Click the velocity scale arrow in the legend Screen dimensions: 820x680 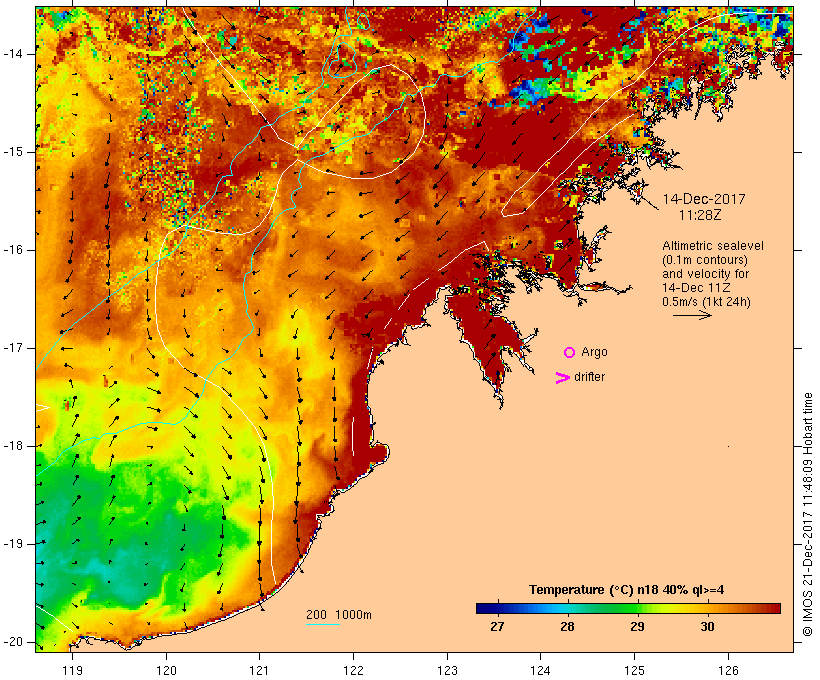[692, 315]
